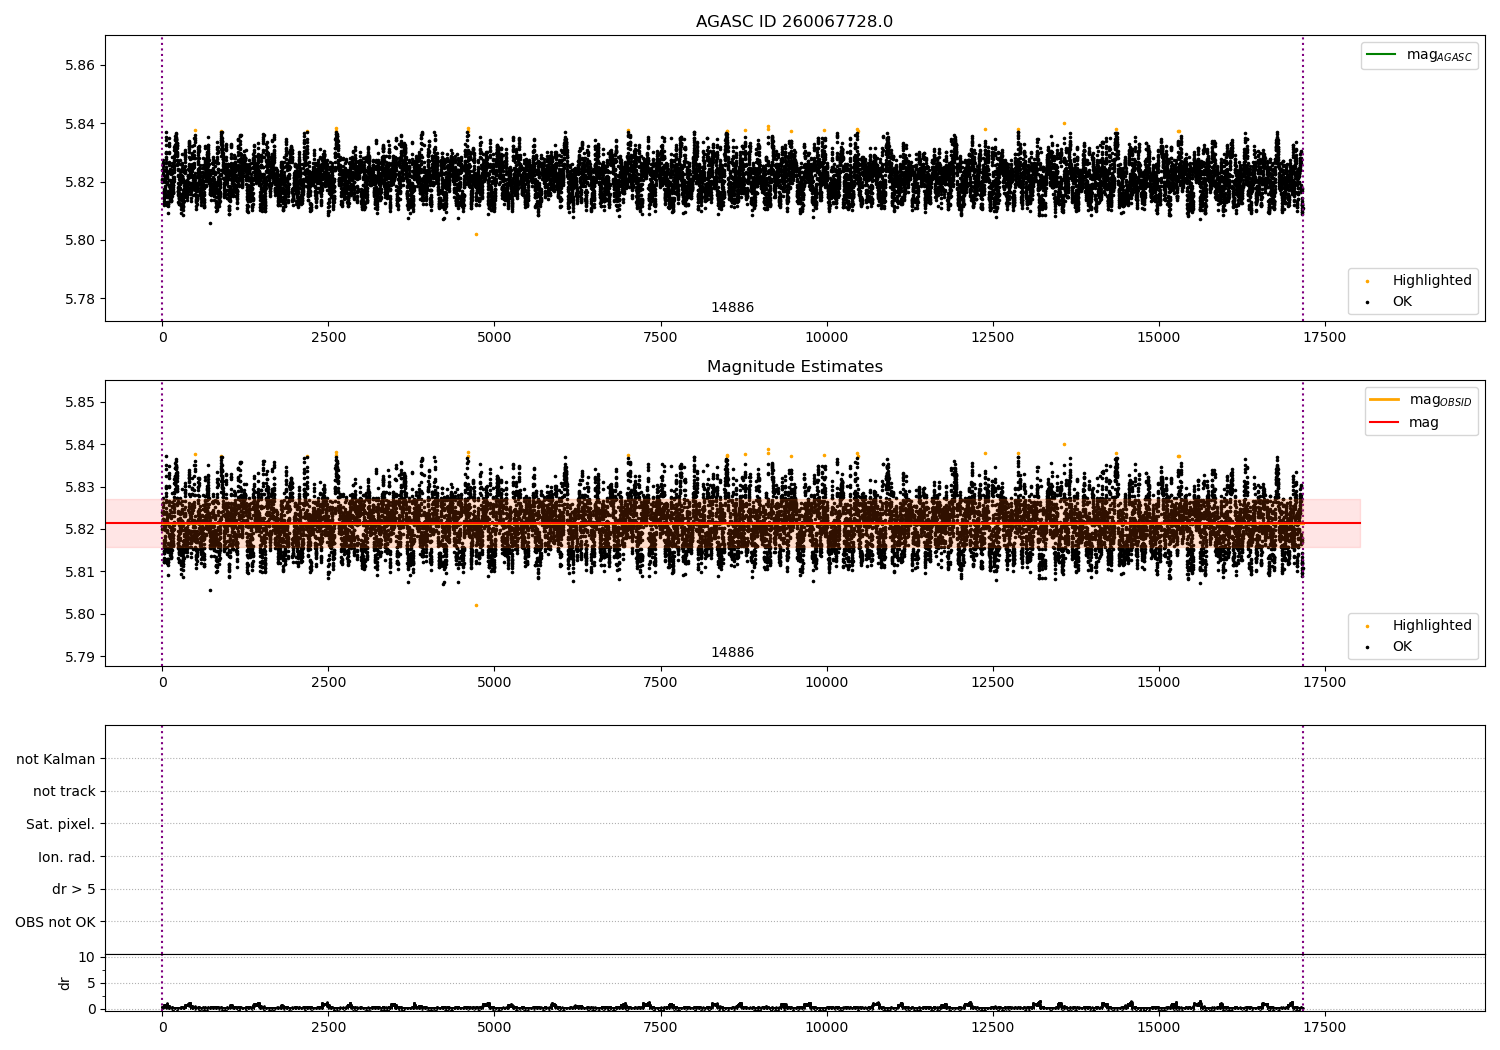Click the "5.79" y-axis tick label
1500x1050 pixels.
[80, 657]
